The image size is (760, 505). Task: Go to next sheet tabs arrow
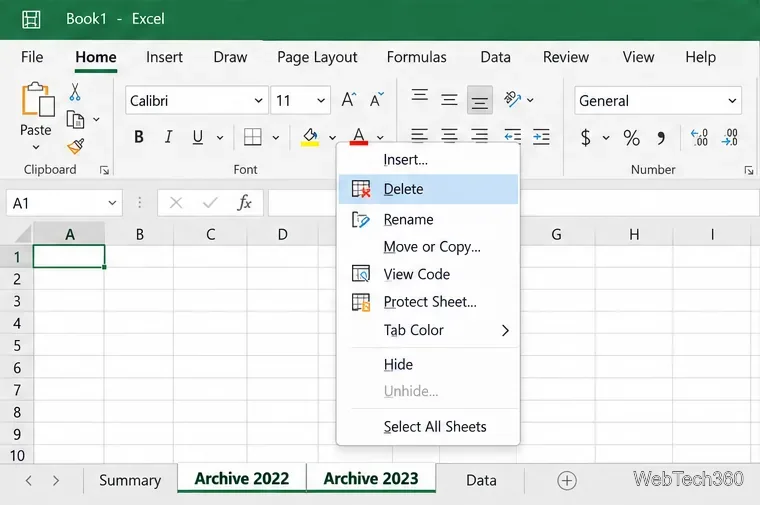tap(56, 480)
